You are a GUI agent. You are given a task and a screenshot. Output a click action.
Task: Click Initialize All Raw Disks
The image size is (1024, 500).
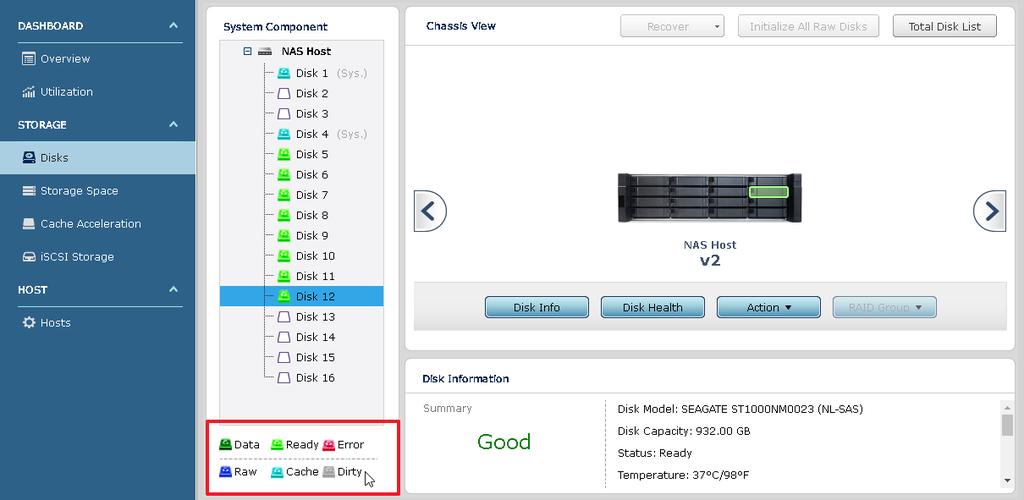click(x=808, y=27)
